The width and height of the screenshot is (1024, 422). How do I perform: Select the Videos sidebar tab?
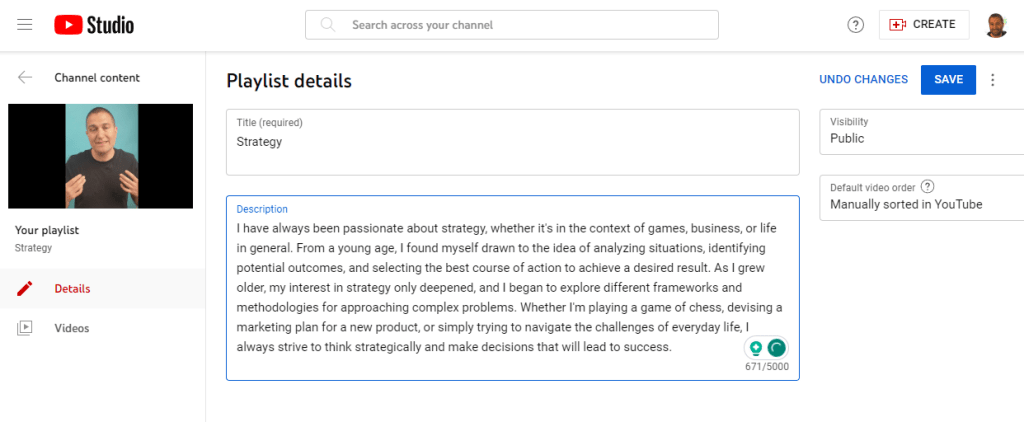coord(103,328)
